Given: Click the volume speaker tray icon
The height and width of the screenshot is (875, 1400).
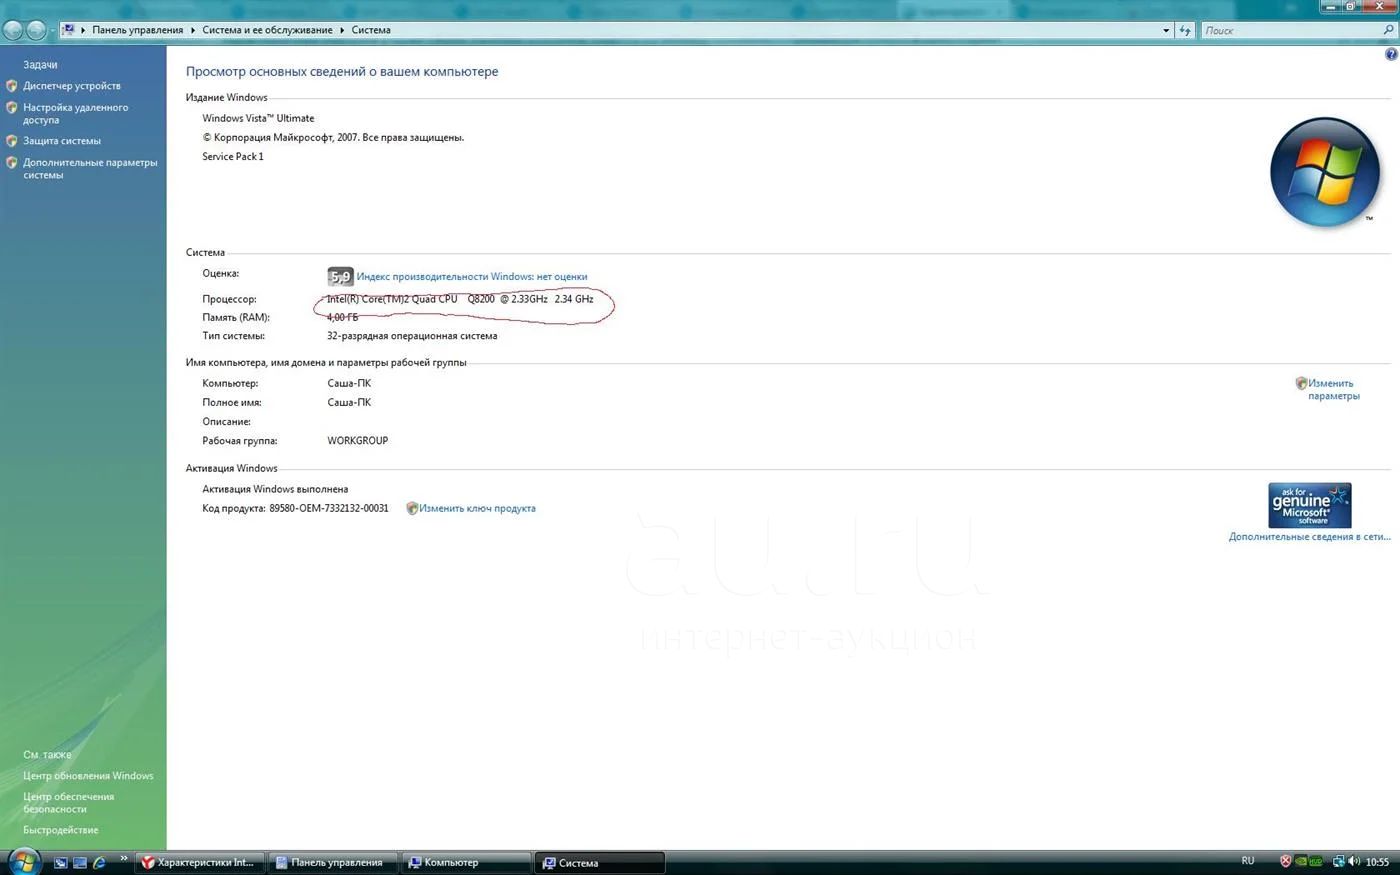Looking at the screenshot, I should (1354, 861).
